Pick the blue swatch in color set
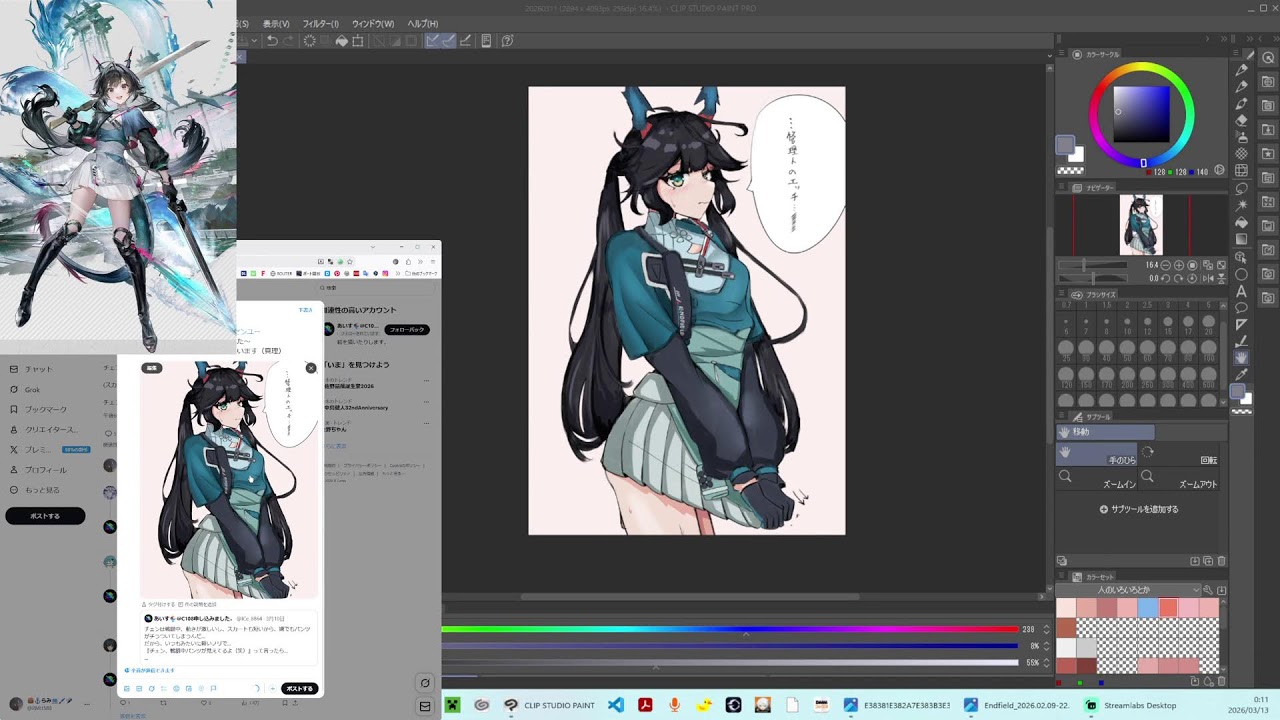Screen dimensions: 1280x720 (1148, 607)
